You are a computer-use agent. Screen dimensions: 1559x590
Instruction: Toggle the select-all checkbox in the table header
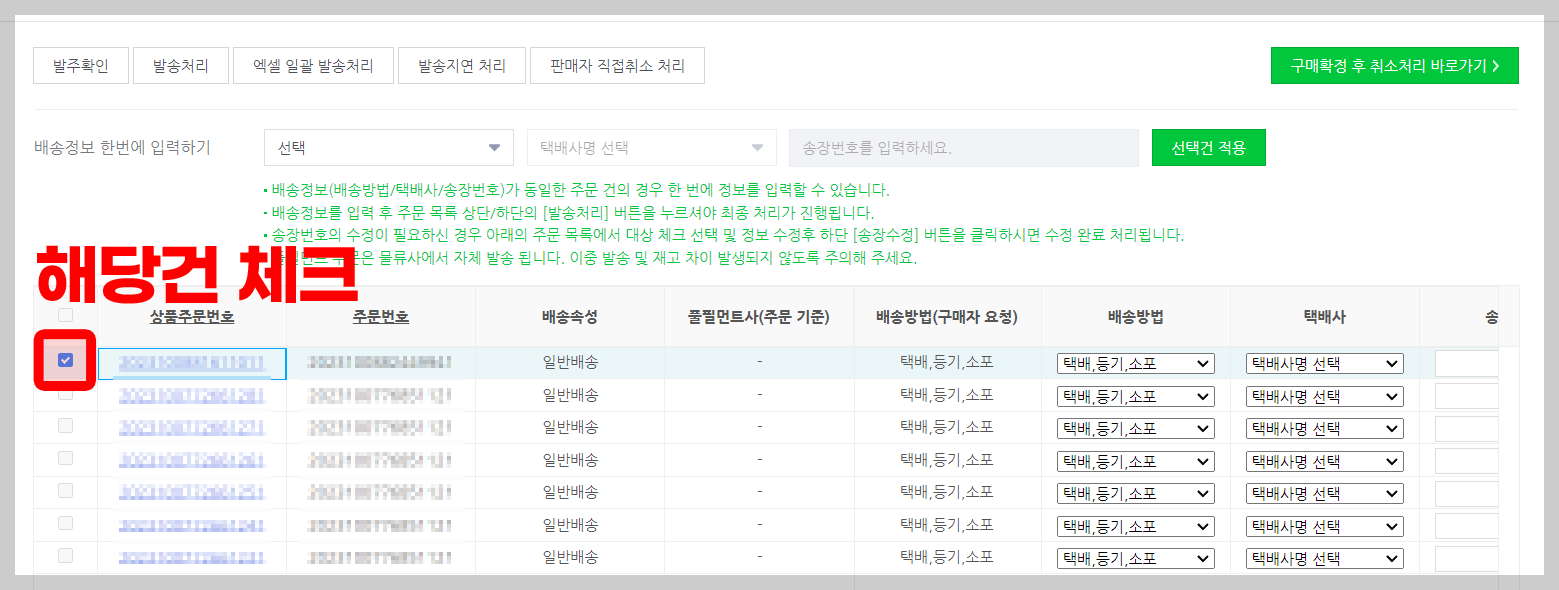pos(65,314)
